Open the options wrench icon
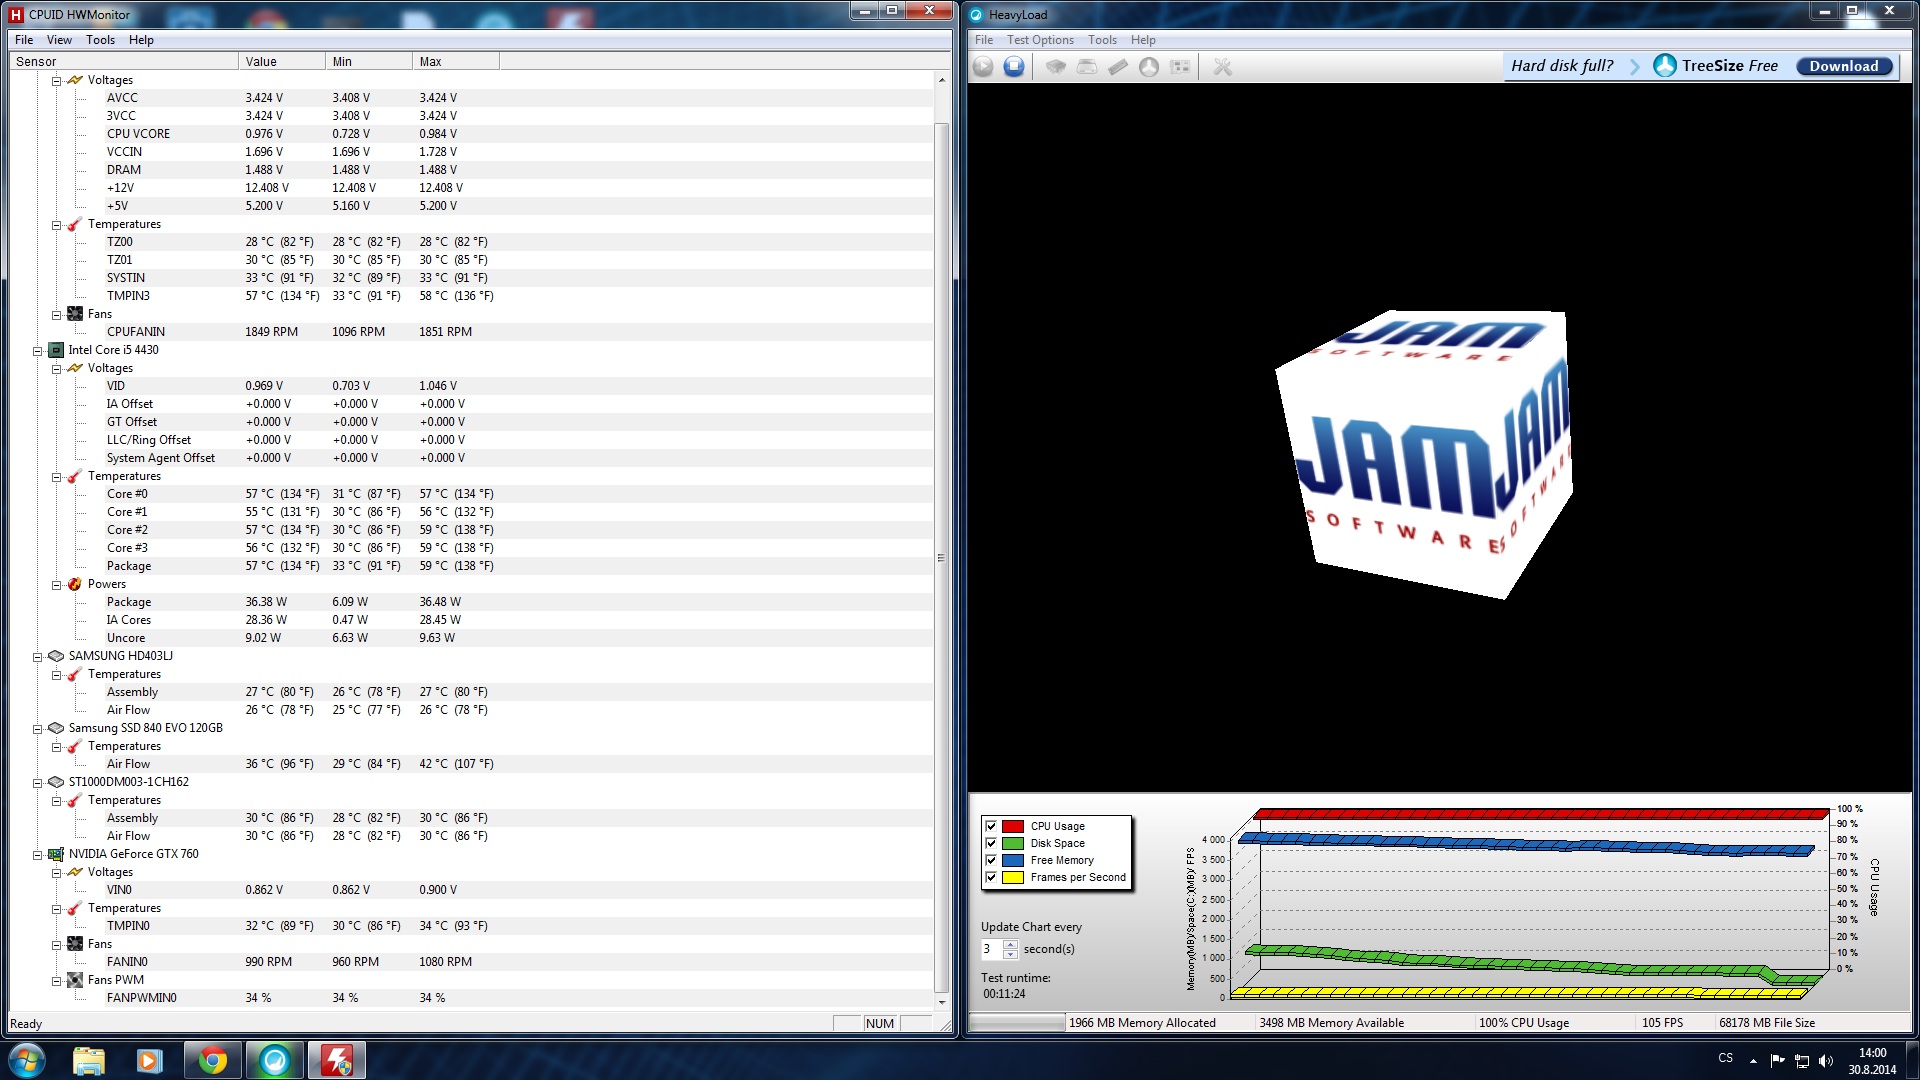The width and height of the screenshot is (1920, 1080). coord(1222,67)
